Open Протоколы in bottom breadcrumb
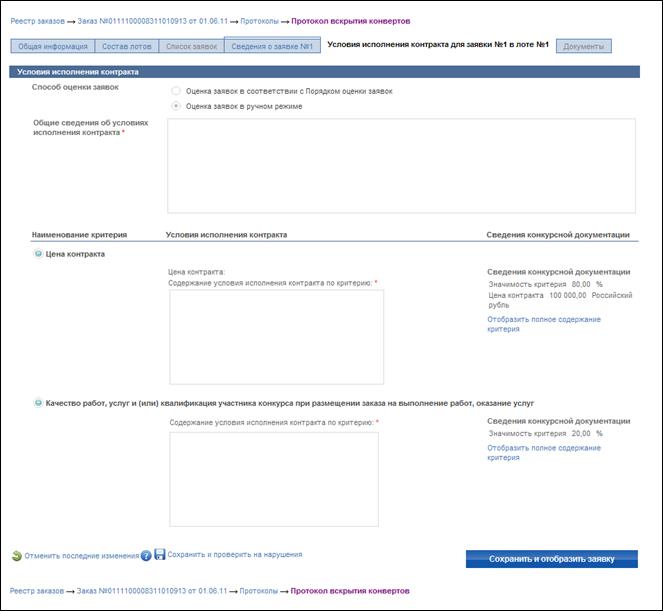This screenshot has height=611, width=663. [259, 591]
